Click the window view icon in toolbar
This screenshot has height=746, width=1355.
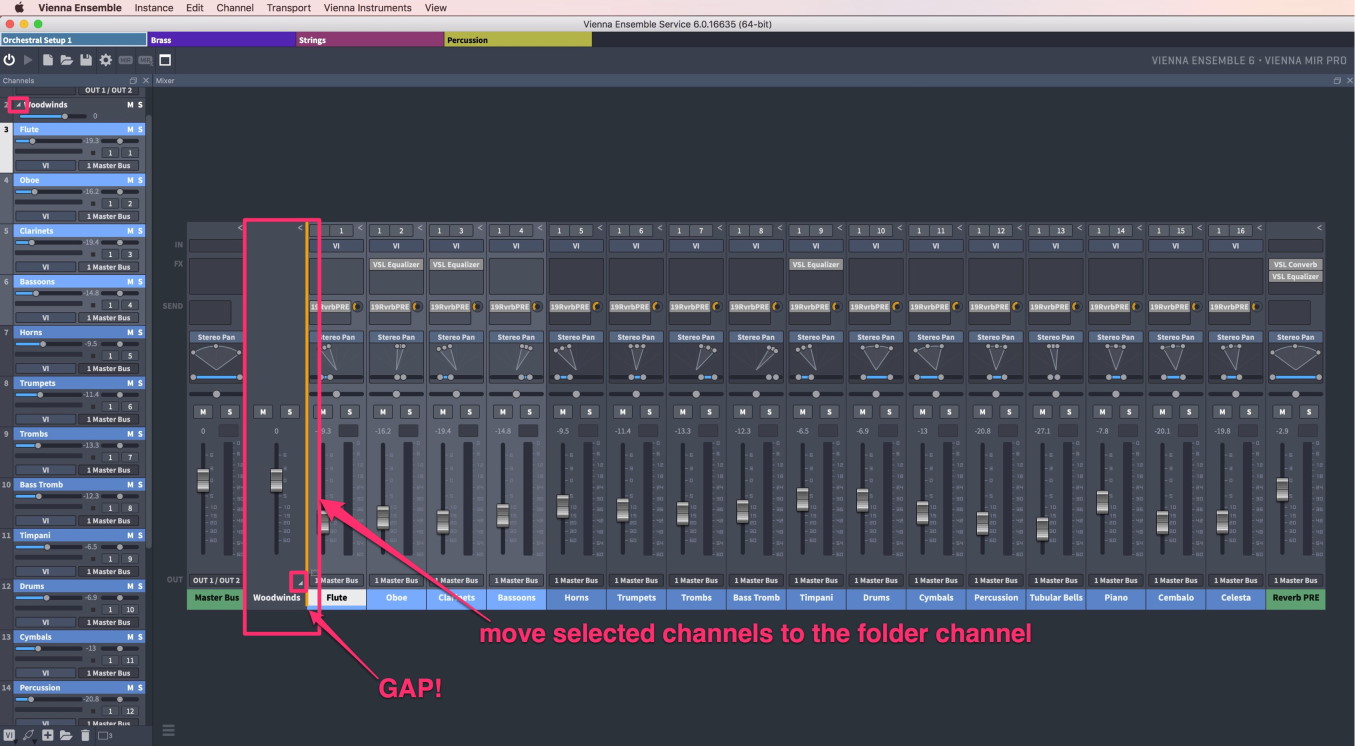click(165, 60)
